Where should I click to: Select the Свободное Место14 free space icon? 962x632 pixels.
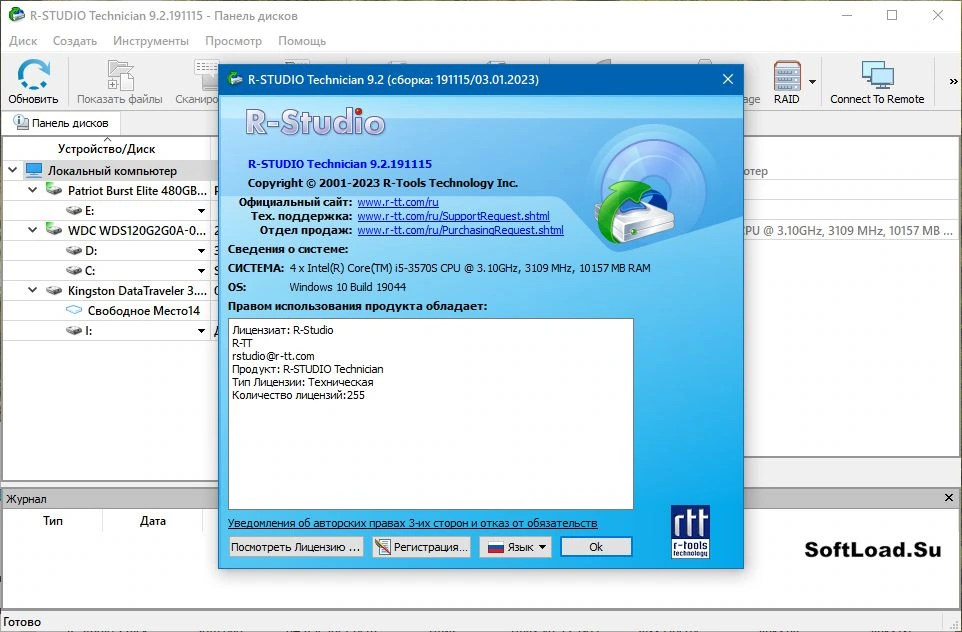74,310
